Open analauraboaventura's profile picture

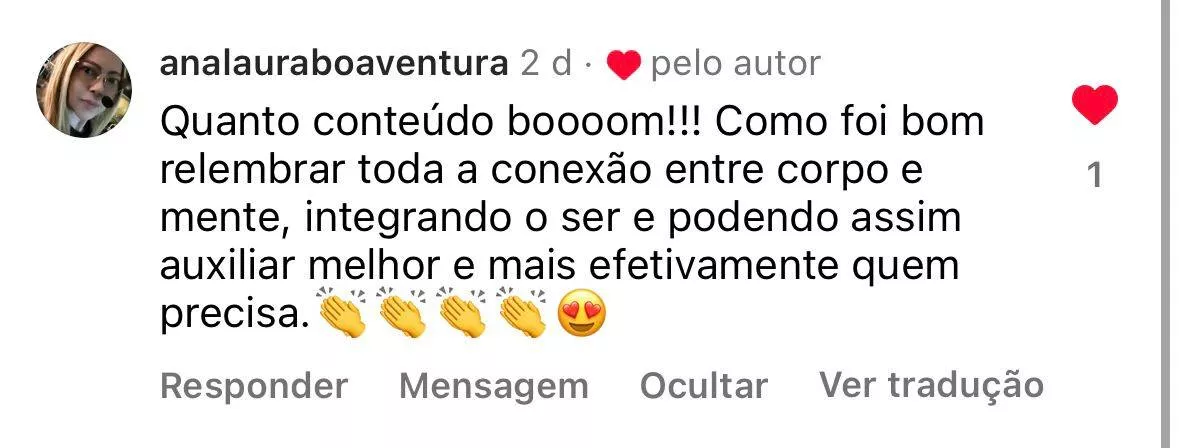click(x=84, y=90)
